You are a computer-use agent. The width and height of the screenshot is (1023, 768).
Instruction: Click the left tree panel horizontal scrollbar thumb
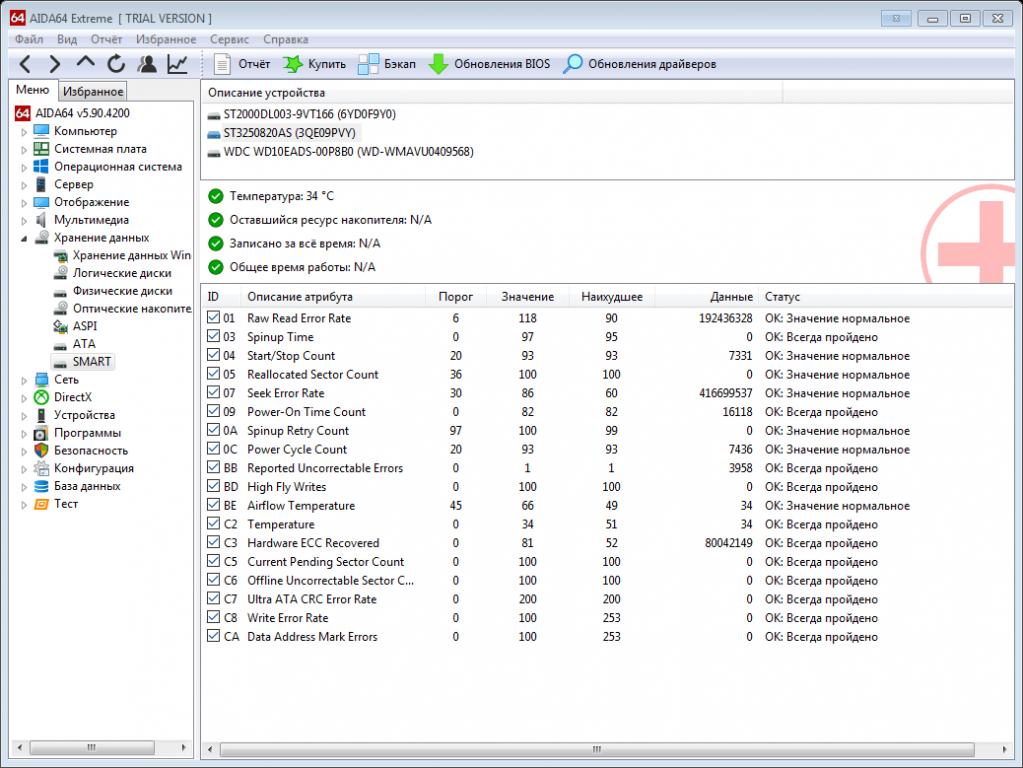coord(92,748)
